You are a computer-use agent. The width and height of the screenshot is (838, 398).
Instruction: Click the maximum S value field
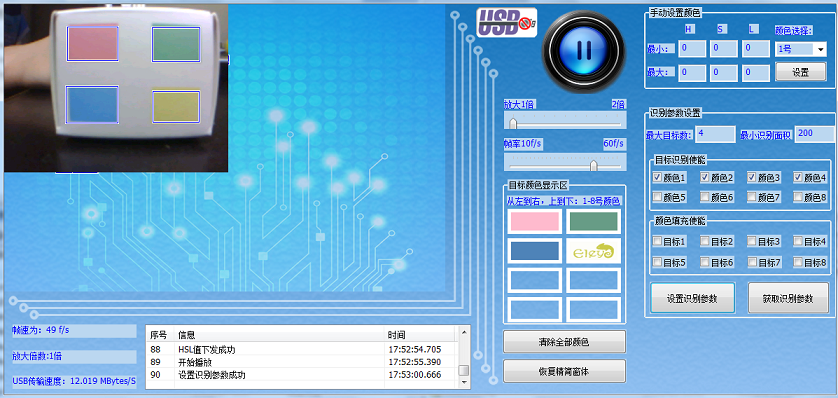coord(724,73)
